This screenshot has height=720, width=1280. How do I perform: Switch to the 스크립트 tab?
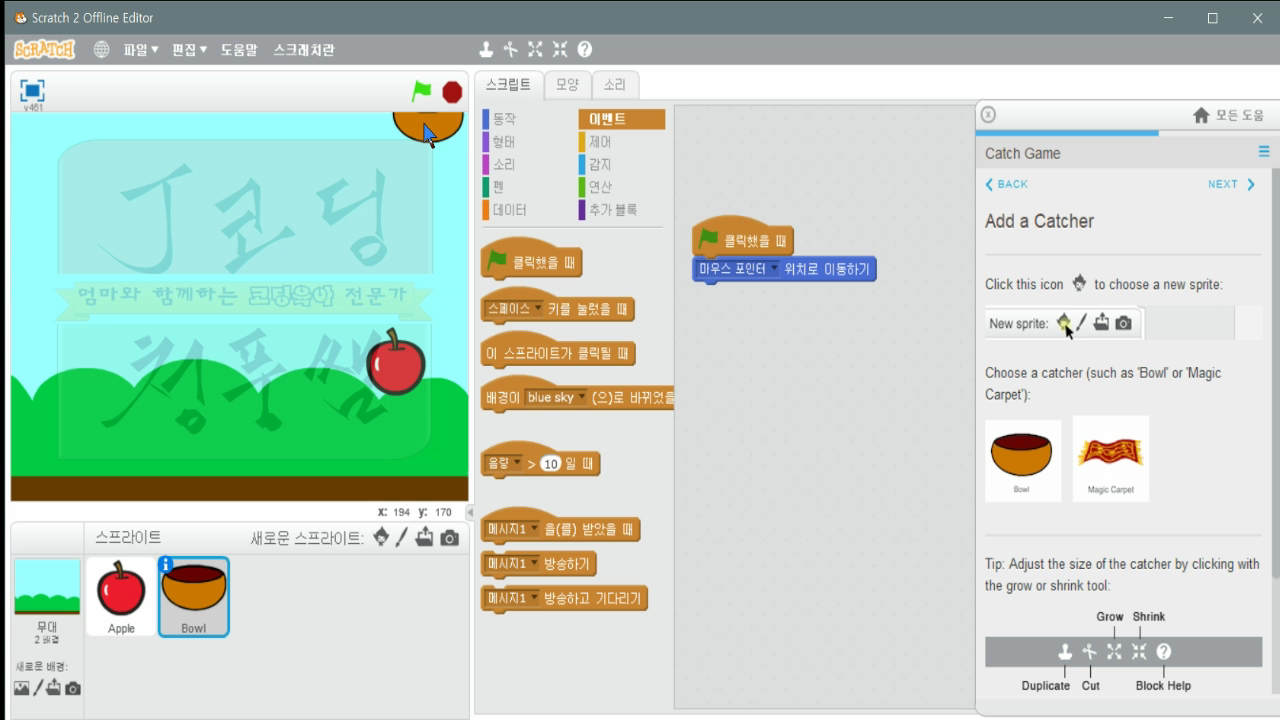pyautogui.click(x=508, y=85)
